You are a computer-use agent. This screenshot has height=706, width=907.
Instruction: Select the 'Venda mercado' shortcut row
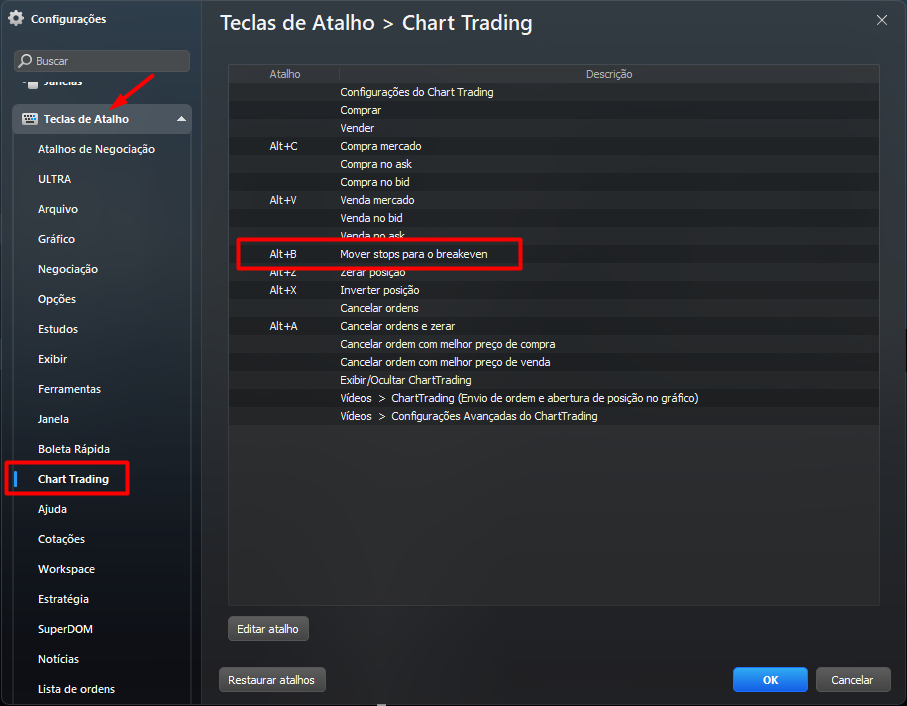(x=554, y=201)
